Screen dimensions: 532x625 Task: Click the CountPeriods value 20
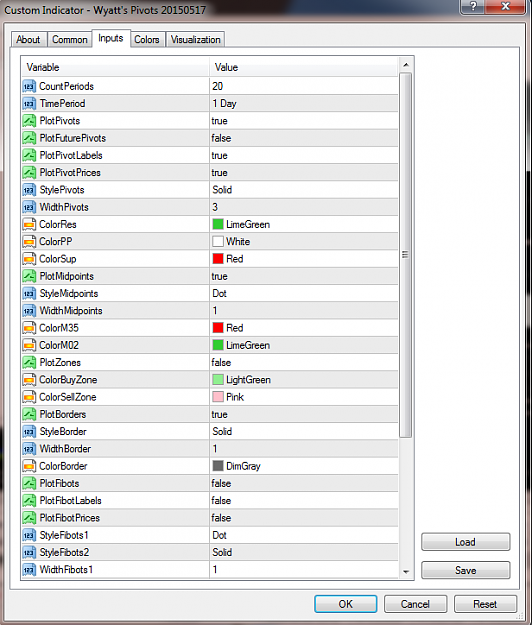(218, 86)
